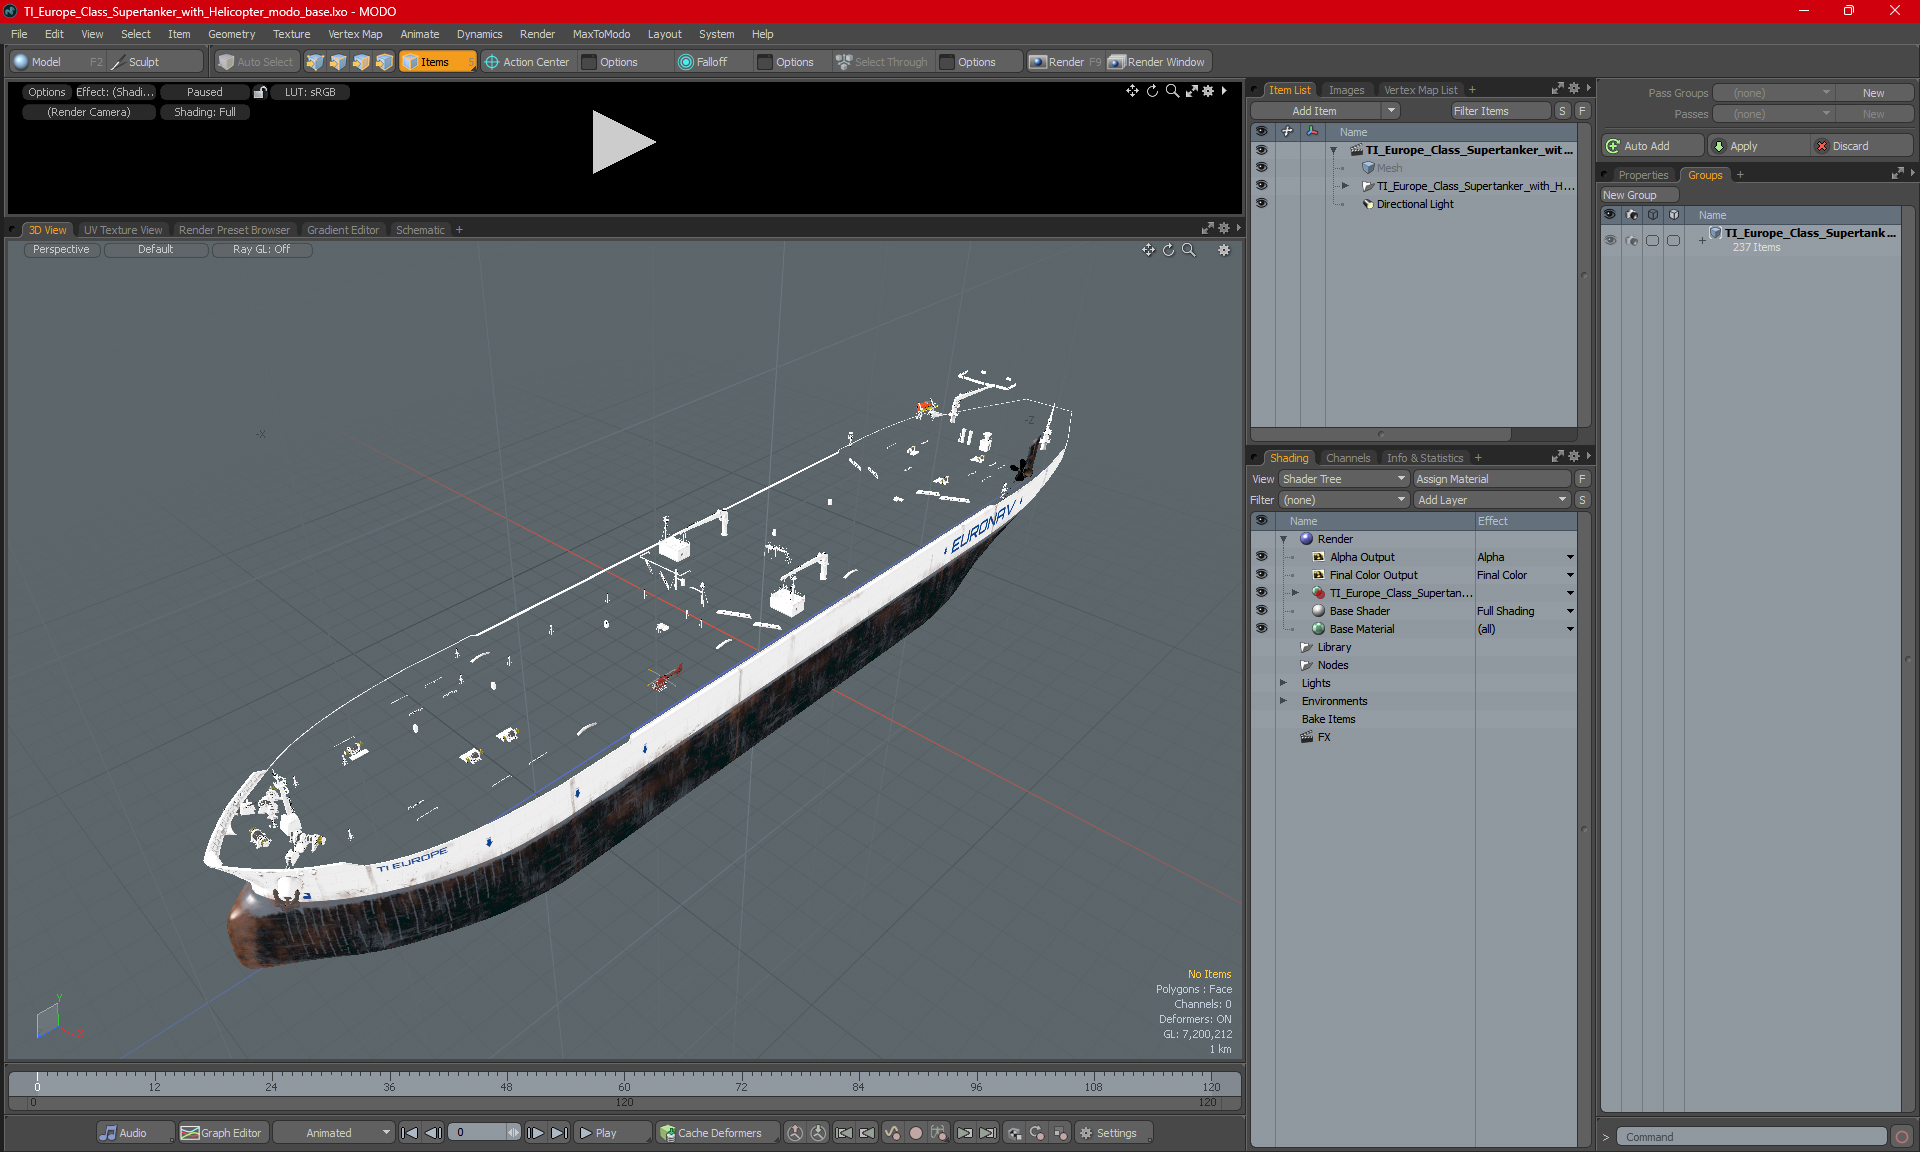Click the Discard button
This screenshot has width=1920, height=1152.
1861,146
